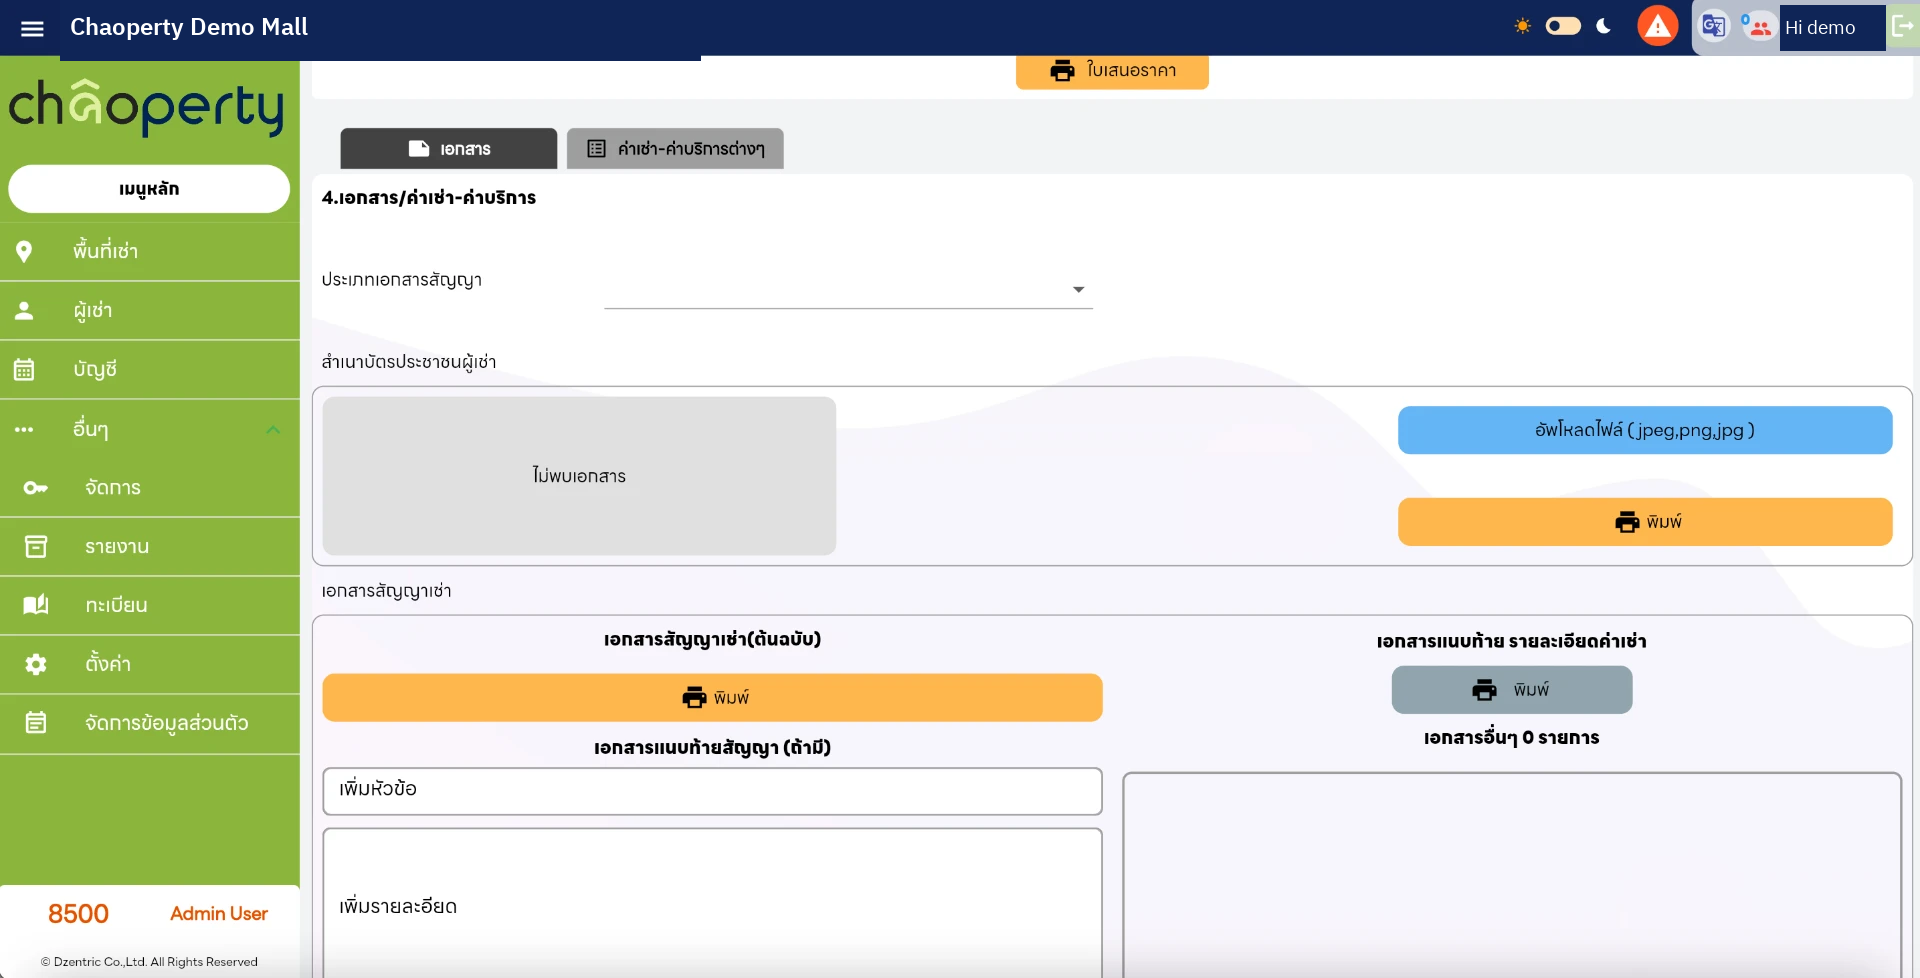Open the orange warning alert icon
The height and width of the screenshot is (978, 1920).
point(1658,26)
